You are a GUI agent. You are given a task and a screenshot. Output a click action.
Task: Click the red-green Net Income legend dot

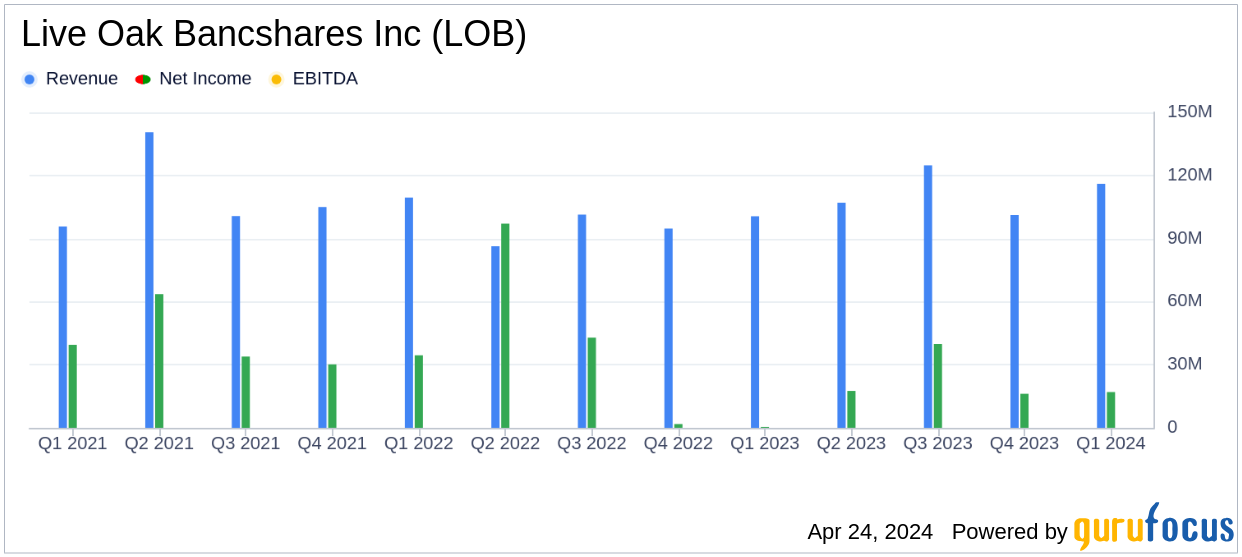(143, 79)
